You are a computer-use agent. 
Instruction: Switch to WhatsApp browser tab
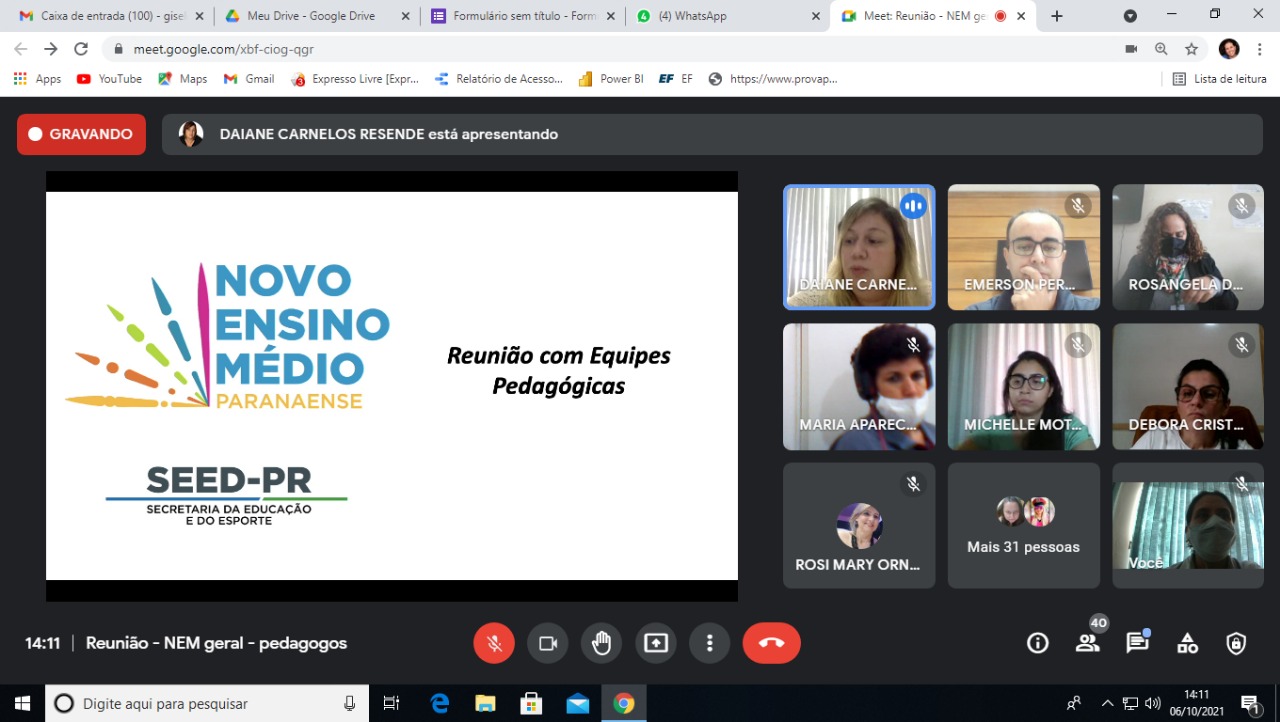[726, 16]
